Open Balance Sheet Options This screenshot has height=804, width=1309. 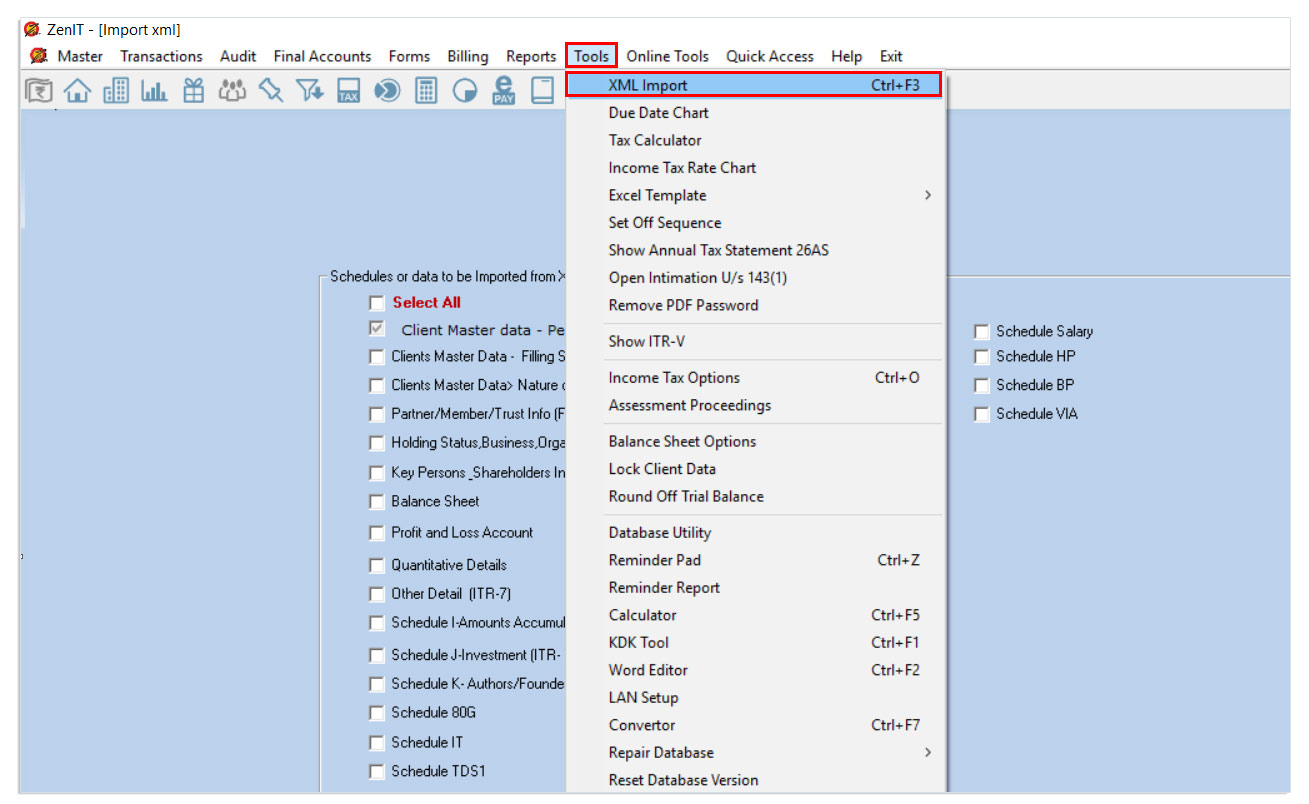pyautogui.click(x=755, y=441)
